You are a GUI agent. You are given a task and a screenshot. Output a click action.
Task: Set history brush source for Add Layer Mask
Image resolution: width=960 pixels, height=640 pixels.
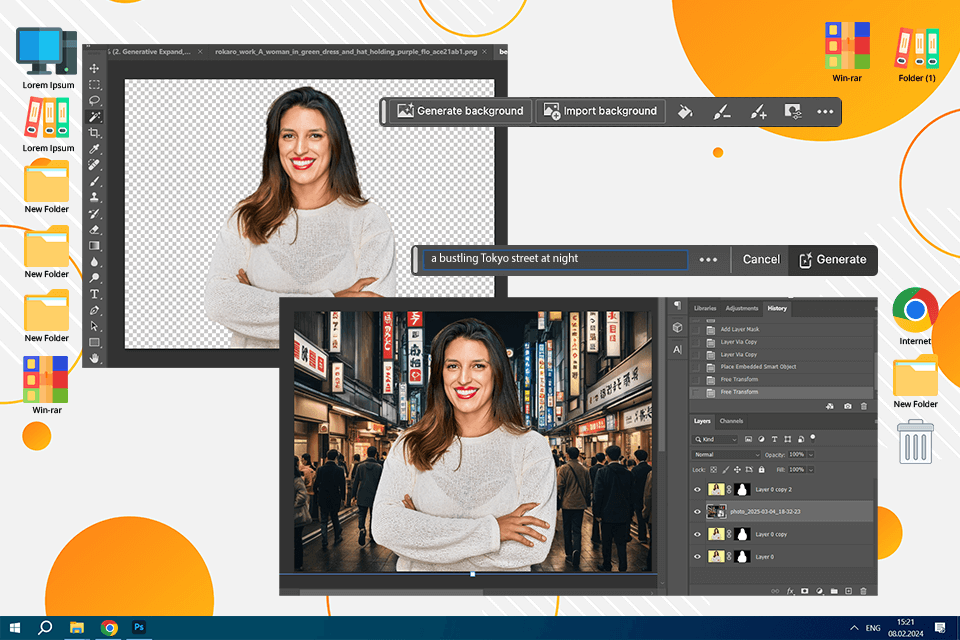click(696, 329)
